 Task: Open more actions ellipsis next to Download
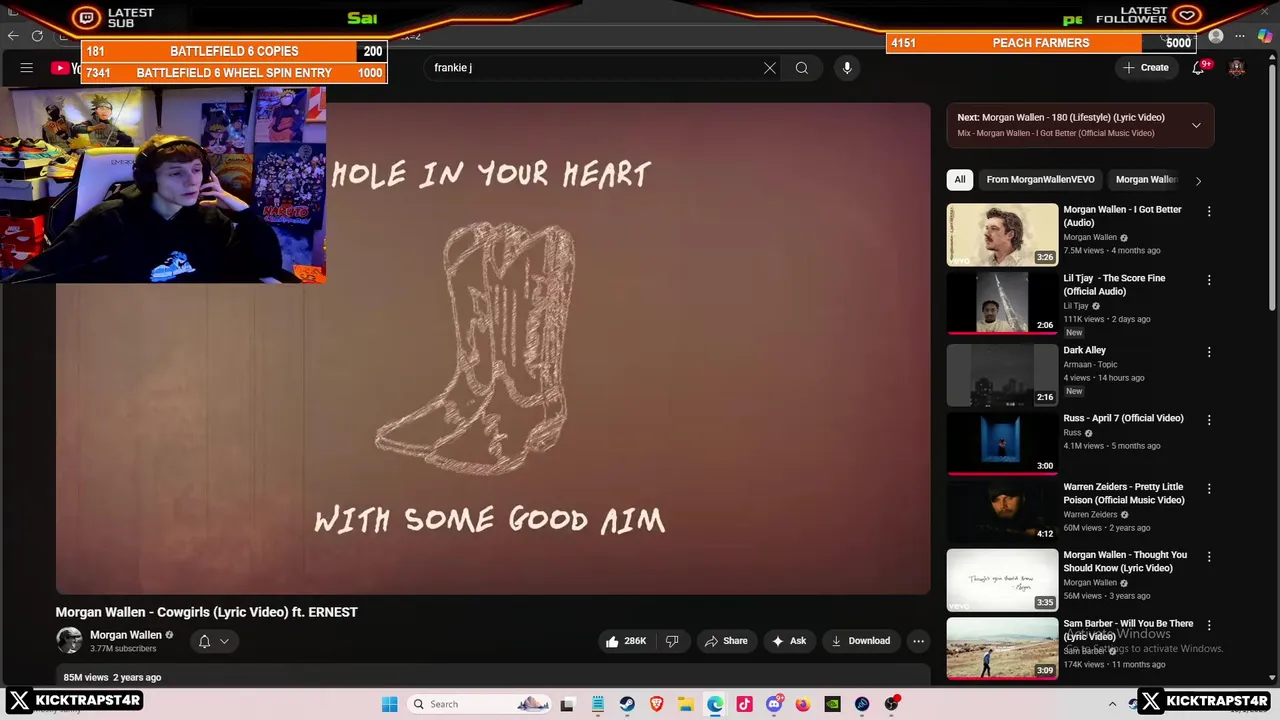tap(918, 641)
